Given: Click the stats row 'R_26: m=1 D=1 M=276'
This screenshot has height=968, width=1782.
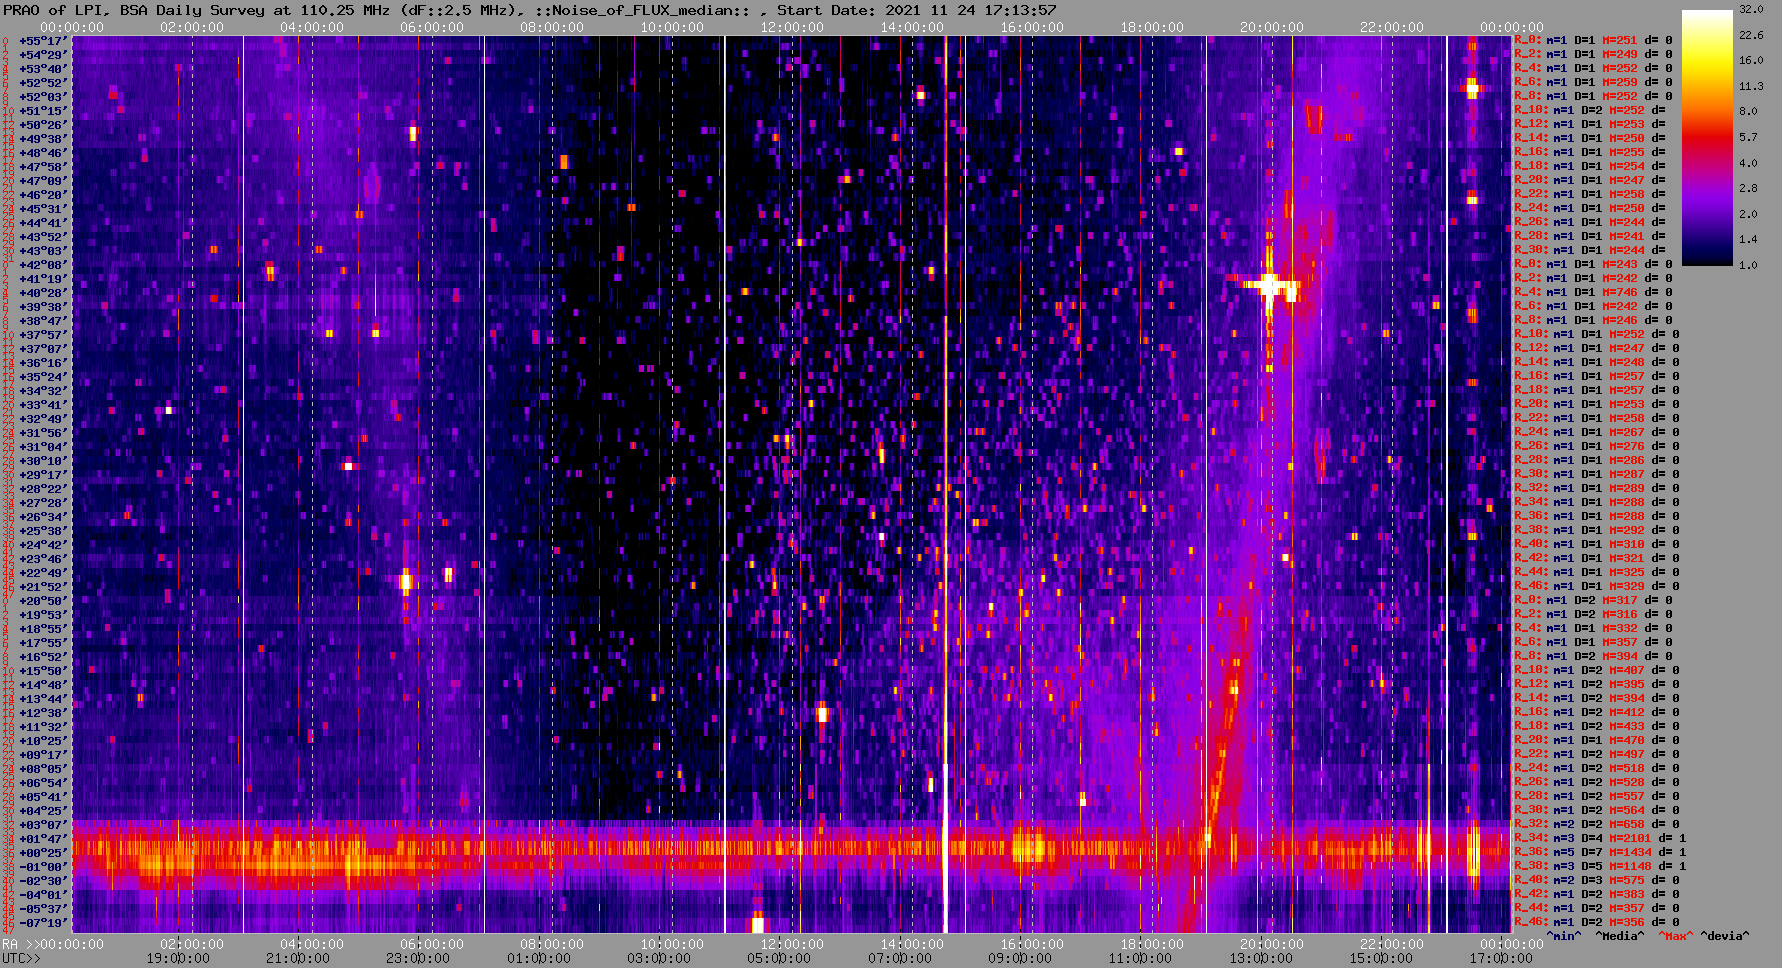Looking at the screenshot, I should 1597,446.
